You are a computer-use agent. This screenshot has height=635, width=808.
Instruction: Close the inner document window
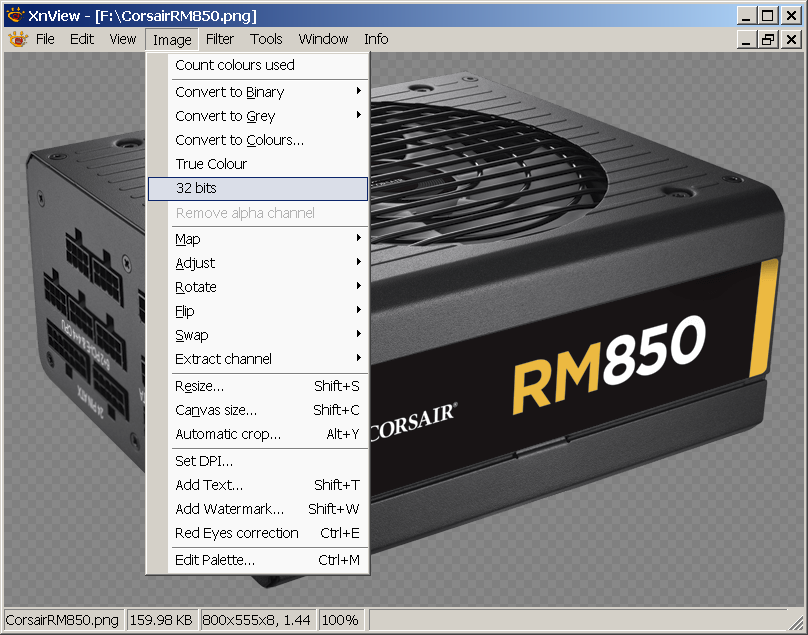(x=790, y=39)
